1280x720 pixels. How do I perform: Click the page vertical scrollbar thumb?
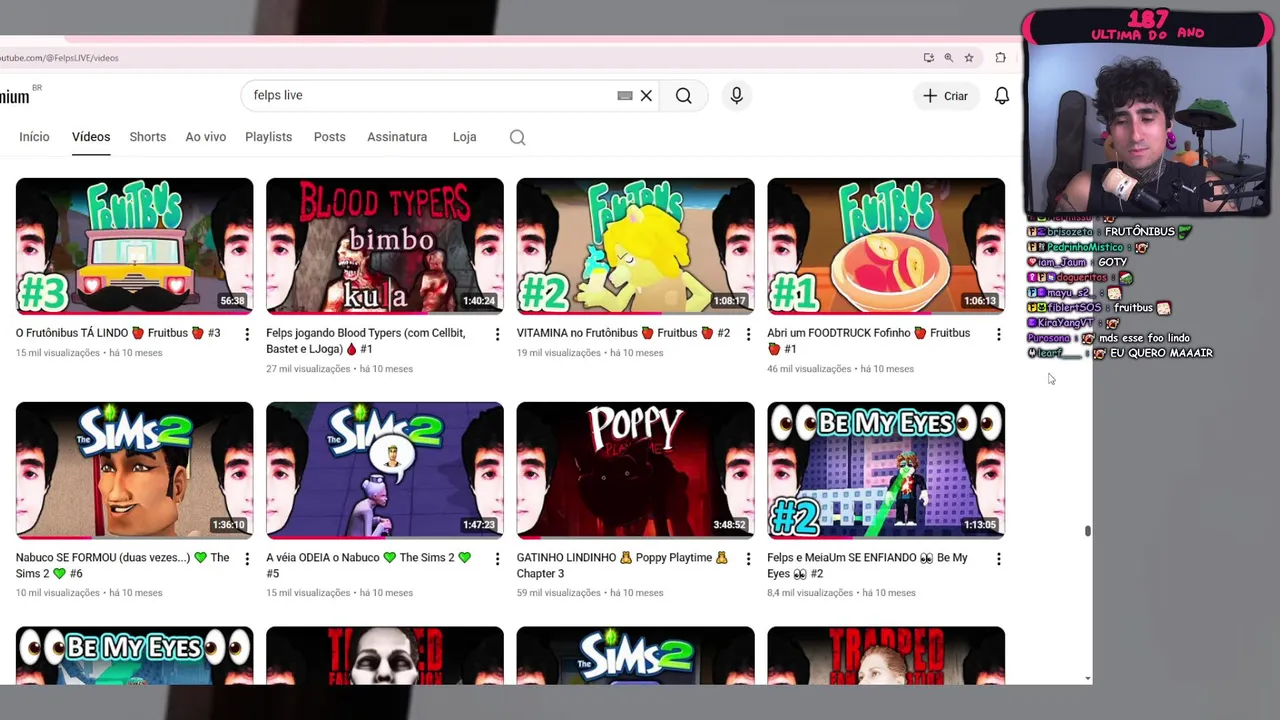(1087, 531)
